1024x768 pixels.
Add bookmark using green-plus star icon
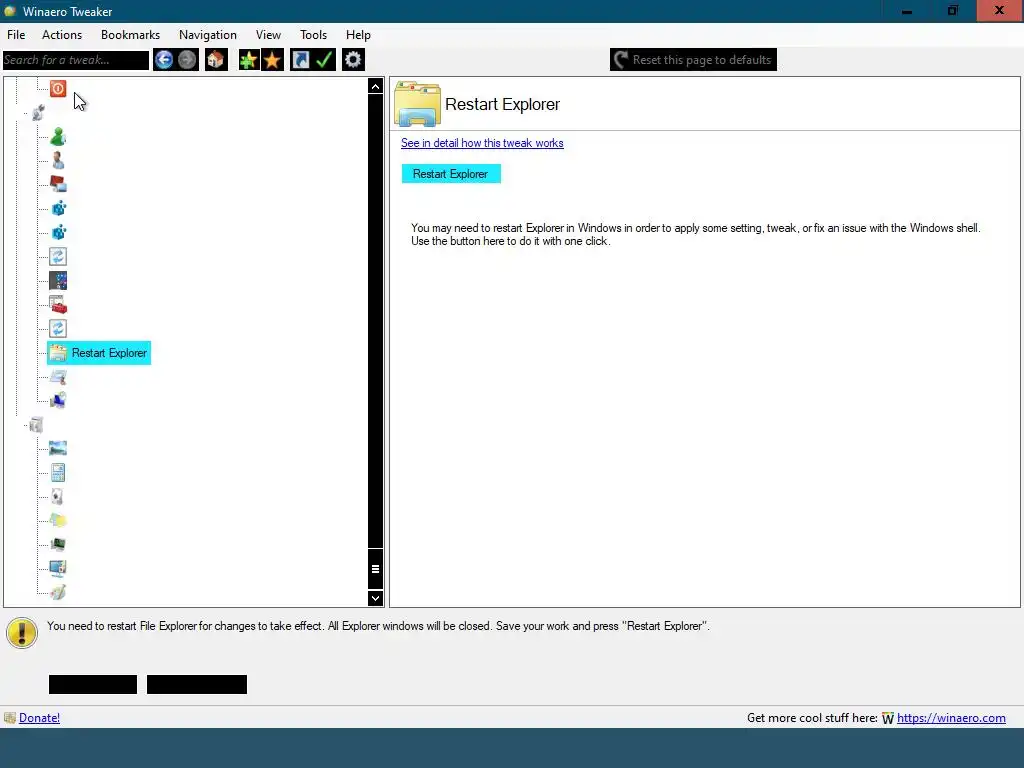[x=249, y=60]
